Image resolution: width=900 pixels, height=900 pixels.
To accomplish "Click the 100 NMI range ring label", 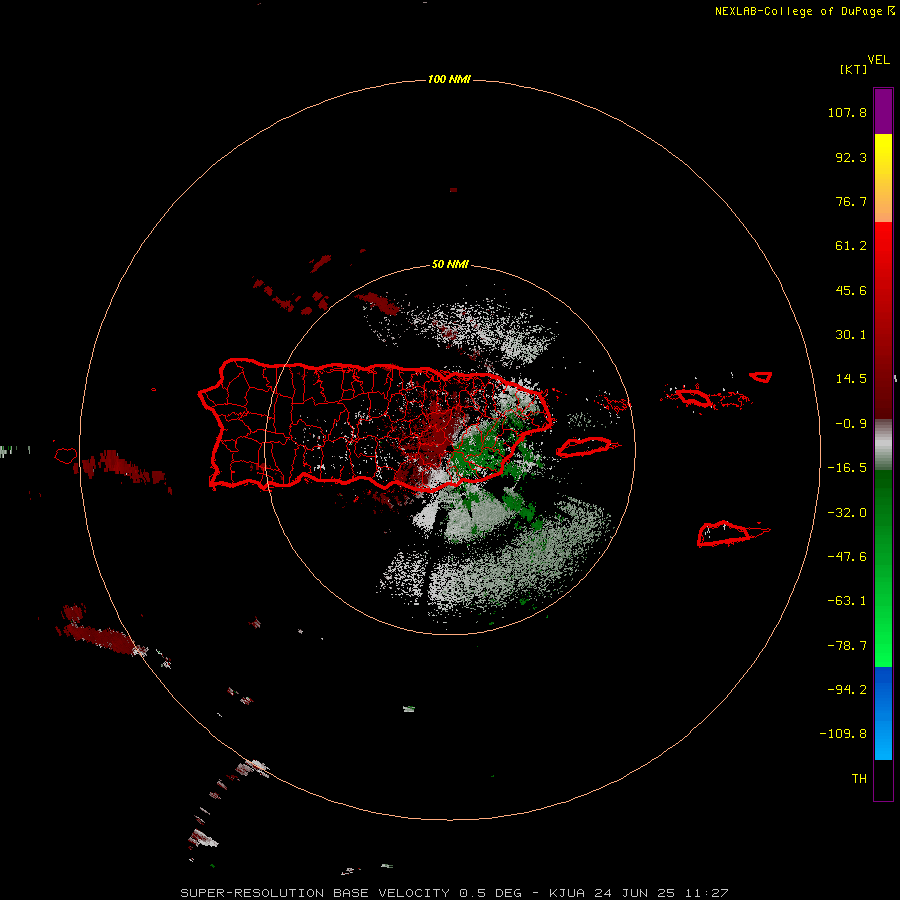I will tap(449, 79).
